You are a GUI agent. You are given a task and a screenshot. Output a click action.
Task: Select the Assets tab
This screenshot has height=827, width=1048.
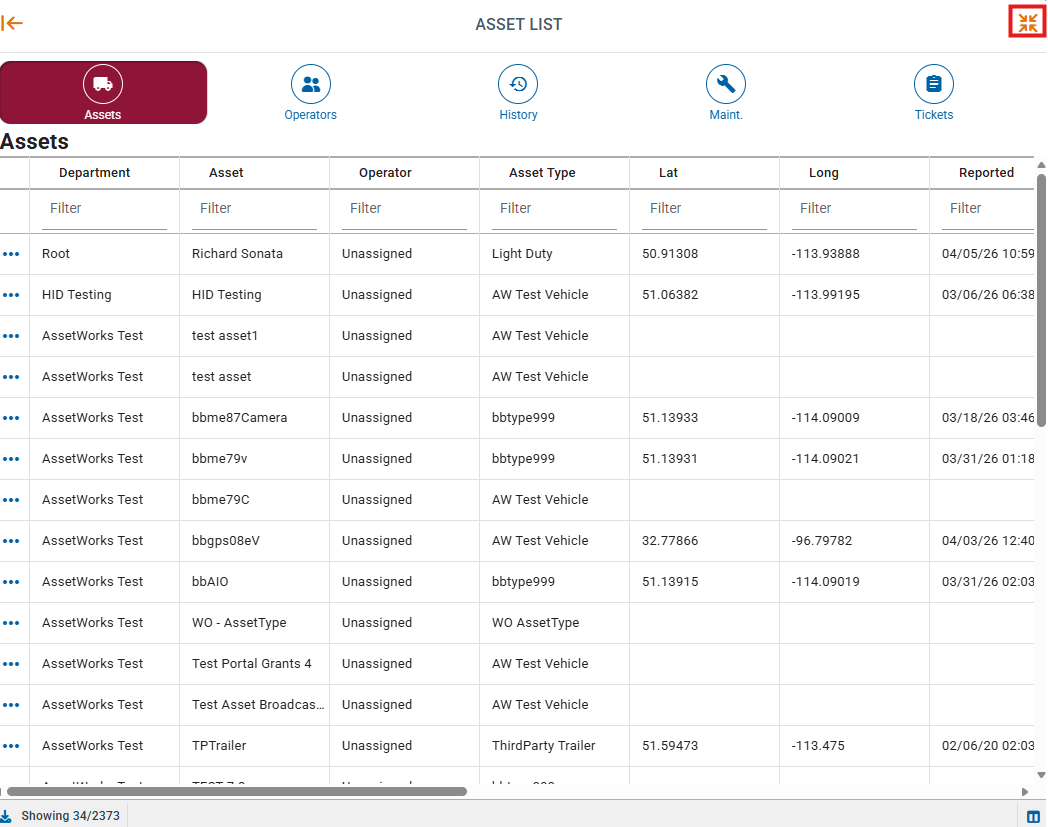tap(104, 92)
